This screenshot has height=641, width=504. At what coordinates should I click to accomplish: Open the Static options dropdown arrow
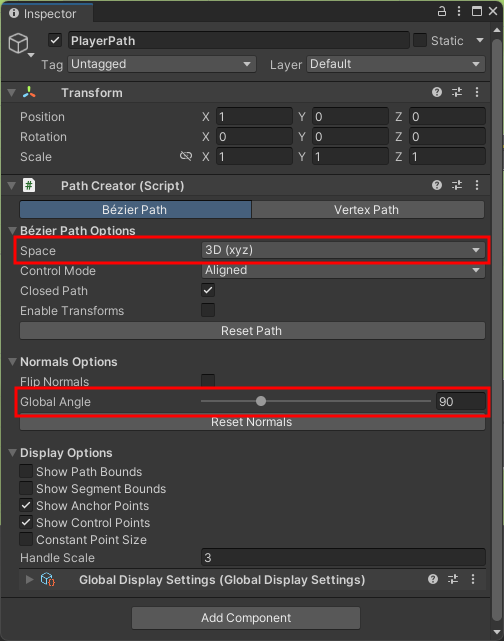tap(480, 40)
